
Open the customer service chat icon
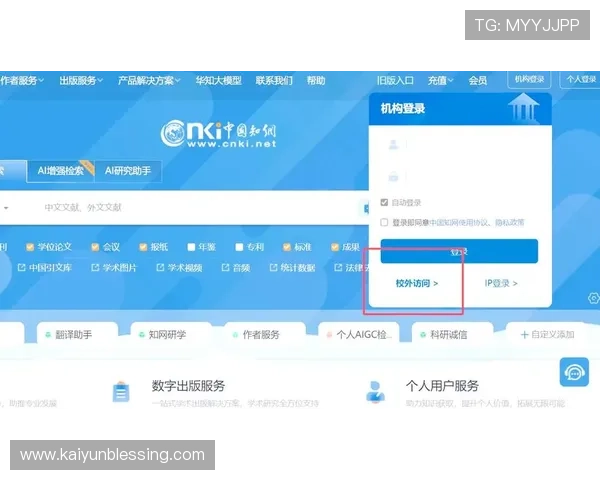574,372
